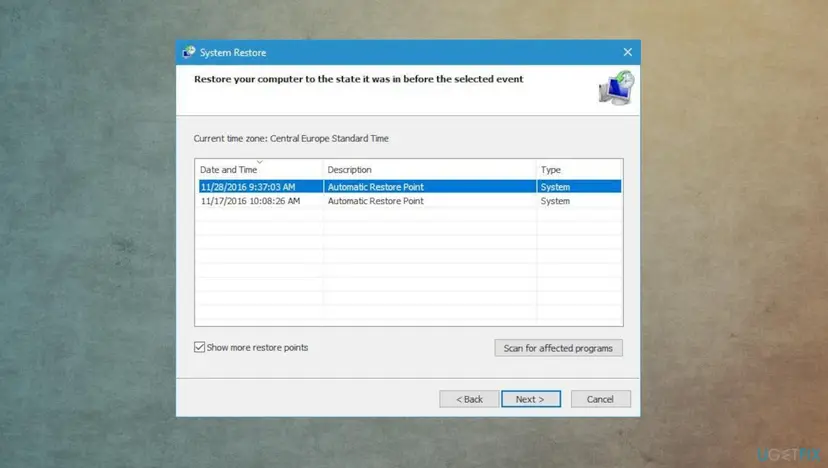
Task: Open Scan for affected programs
Action: tap(558, 348)
